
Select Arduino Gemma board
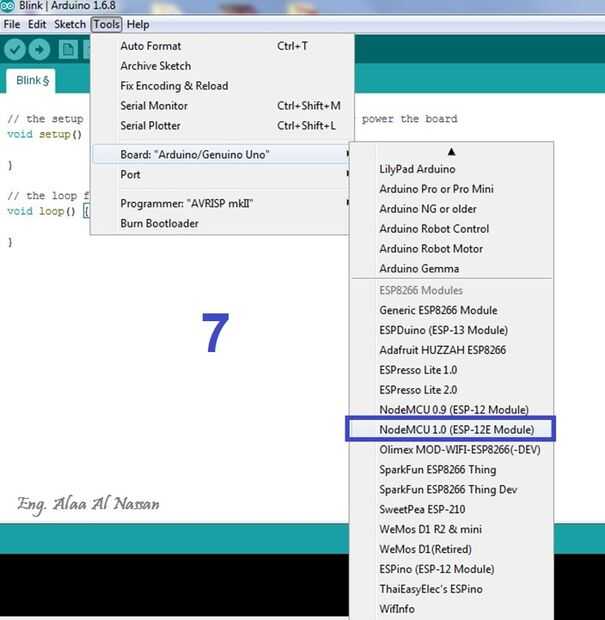point(452,269)
